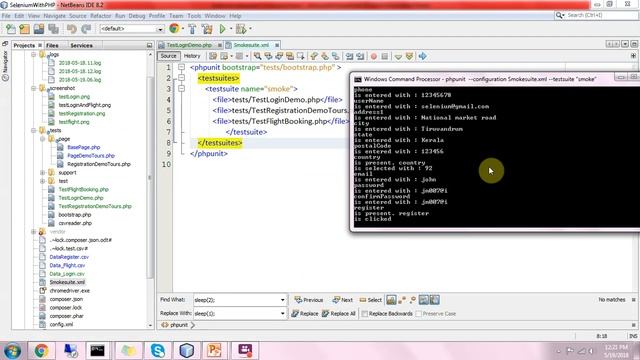This screenshot has height=360, width=640.
Task: Click the New File toolbar icon
Action: pos(11,29)
